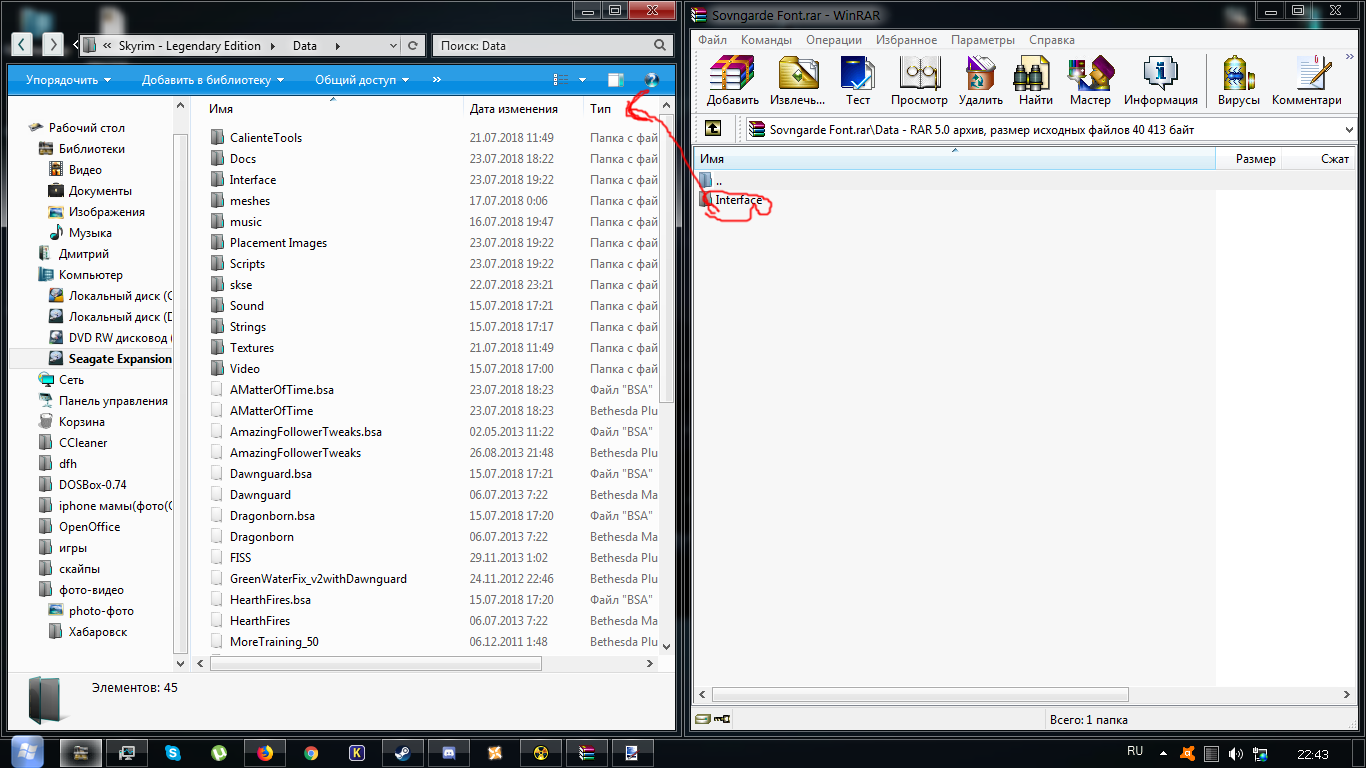The height and width of the screenshot is (768, 1366).
Task: Click the Data breadcrumb in address bar
Action: [x=305, y=46]
